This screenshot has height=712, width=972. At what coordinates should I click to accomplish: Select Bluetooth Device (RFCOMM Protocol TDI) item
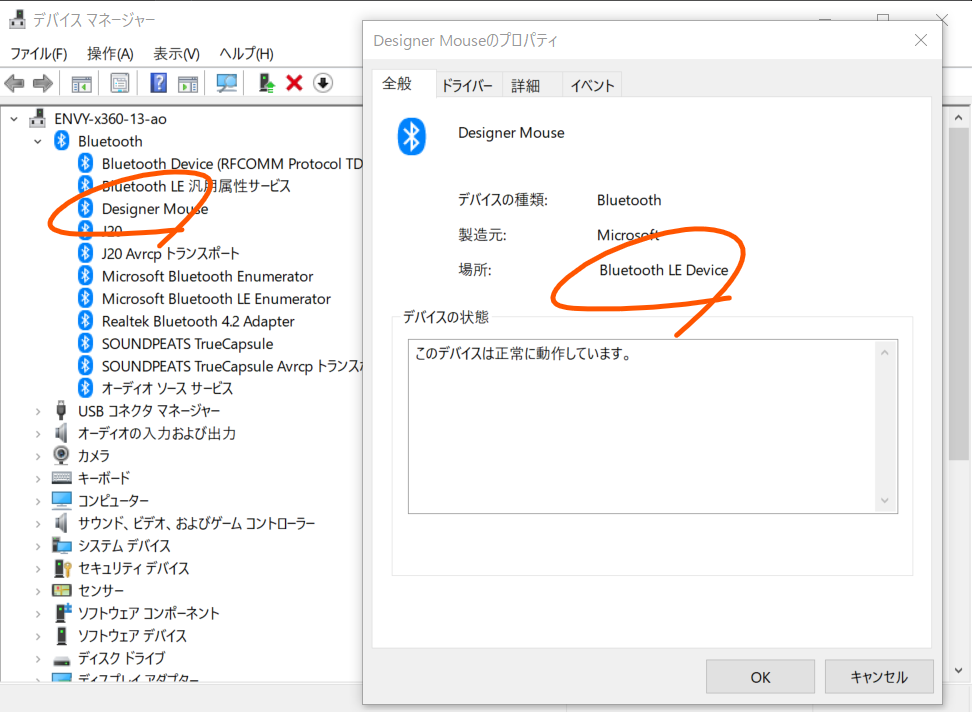click(x=232, y=164)
